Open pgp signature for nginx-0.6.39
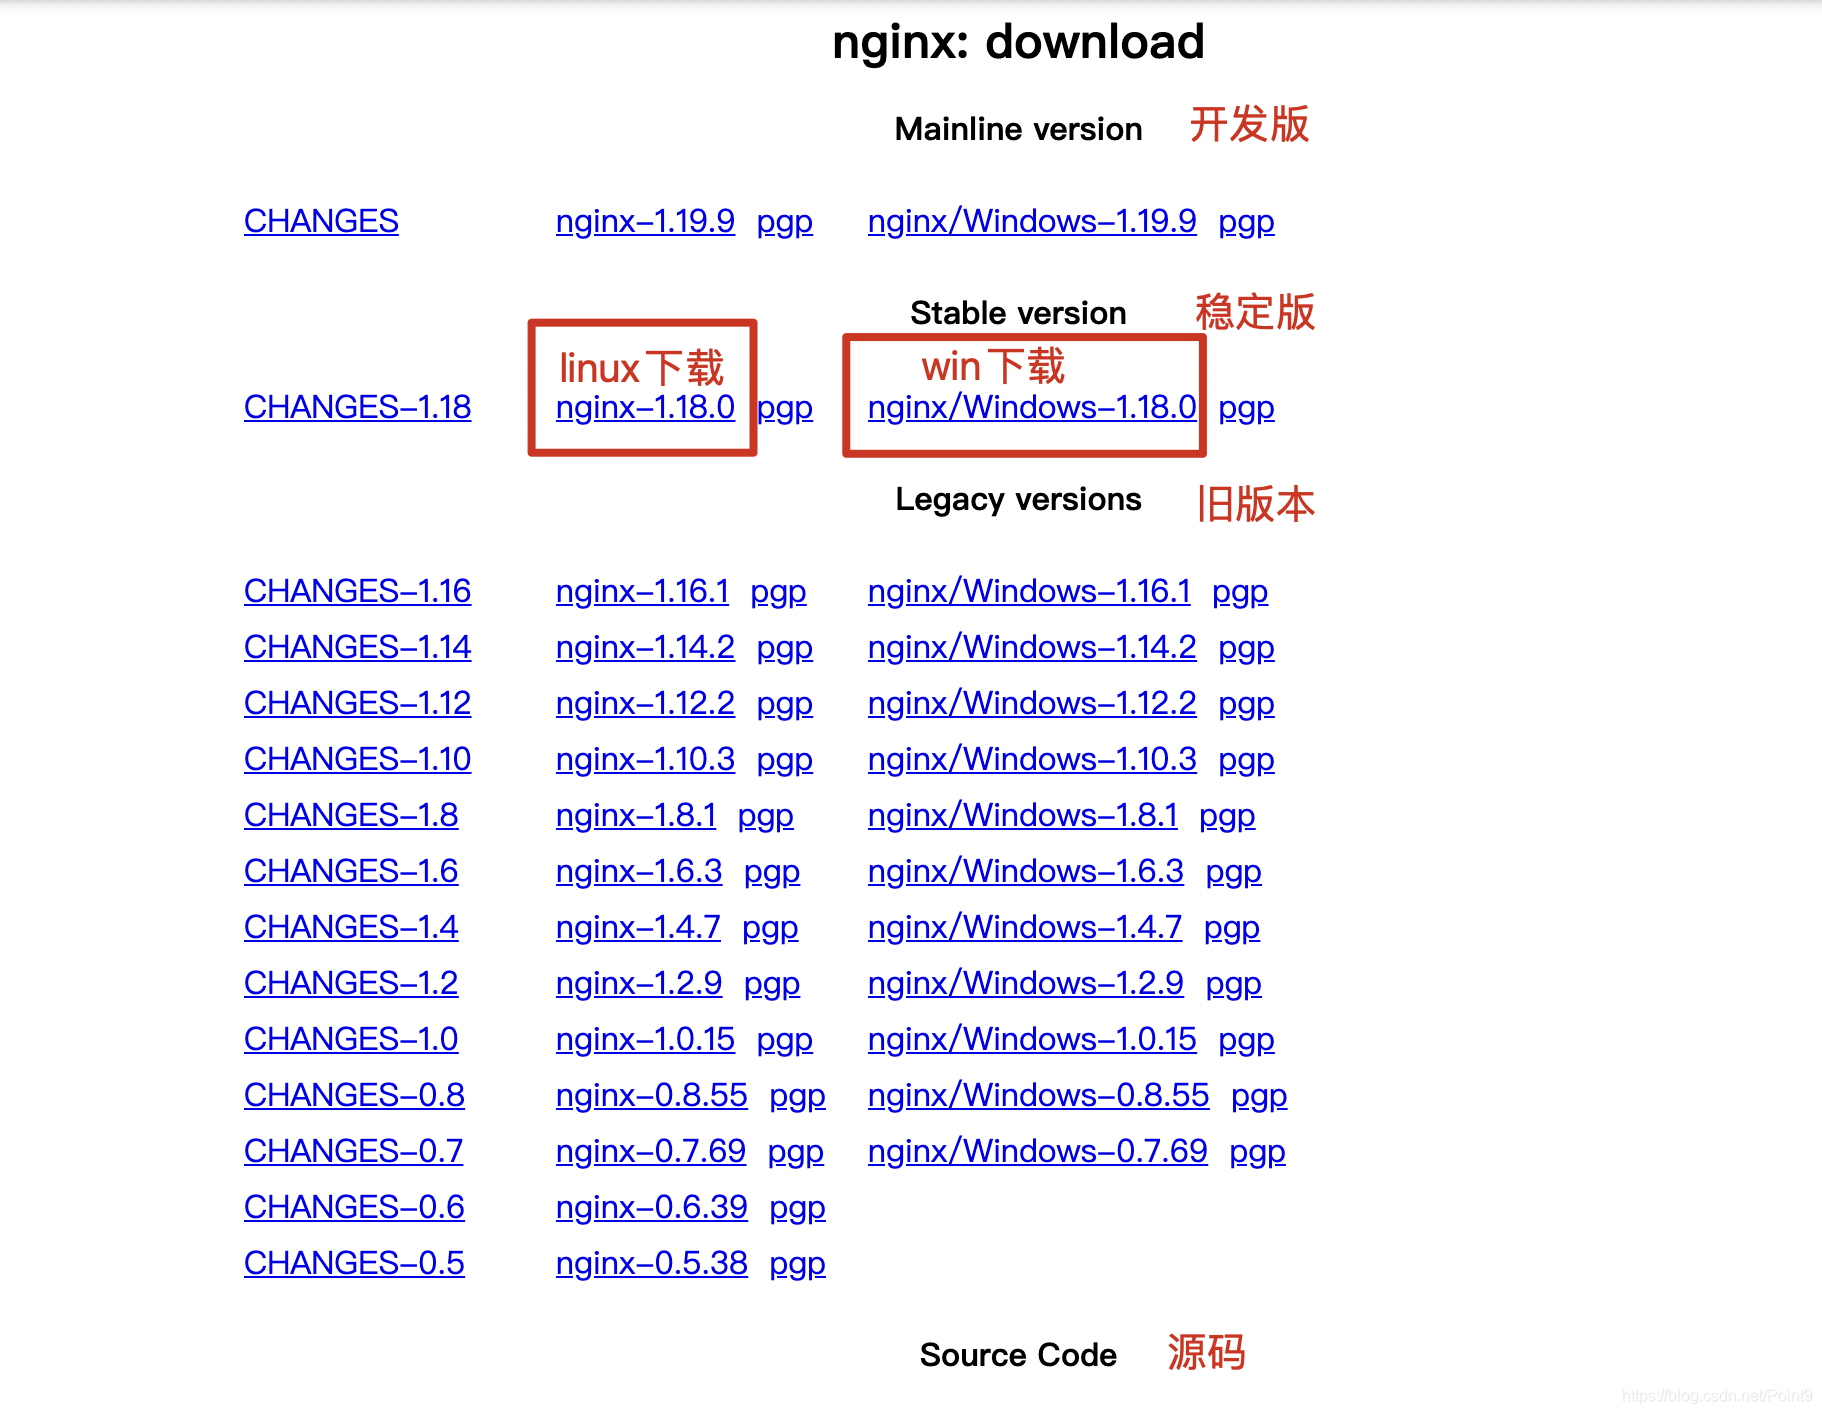Viewport: 1822px width, 1414px height. [798, 1207]
